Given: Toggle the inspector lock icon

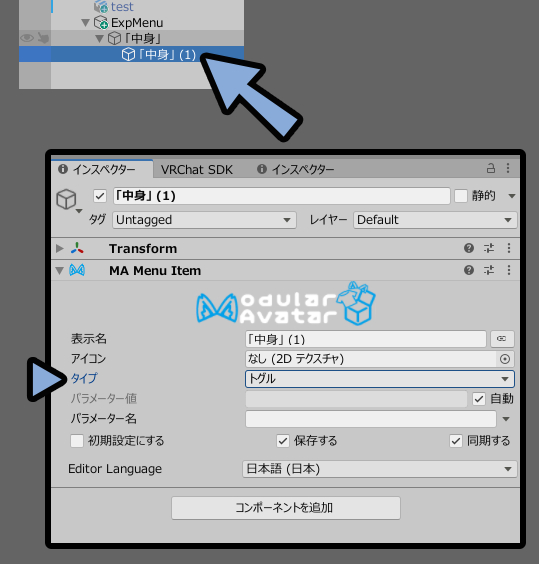Looking at the screenshot, I should click(491, 168).
